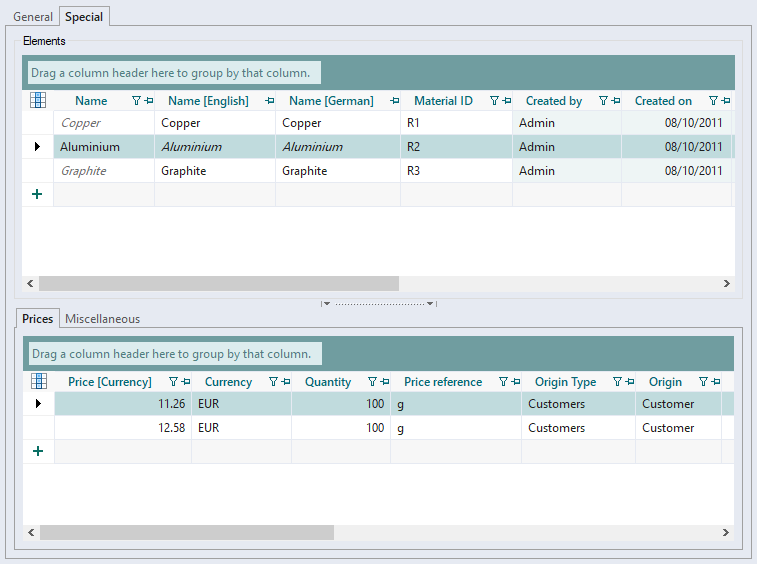The width and height of the screenshot is (757, 564).
Task: Click the filter icon on Material ID column
Action: click(494, 101)
